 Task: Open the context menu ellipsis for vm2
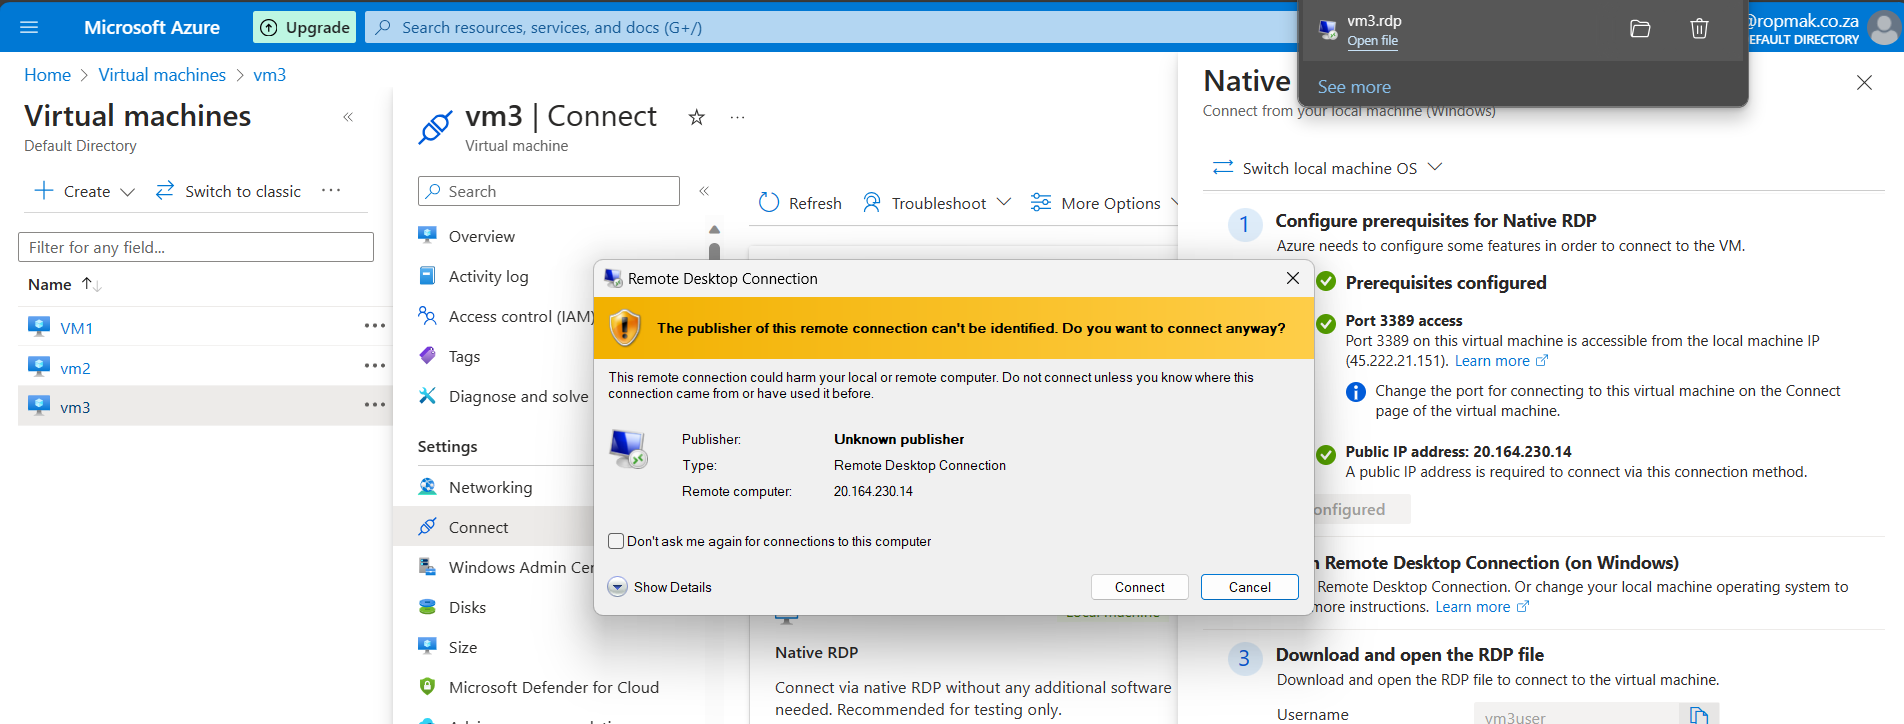375,366
